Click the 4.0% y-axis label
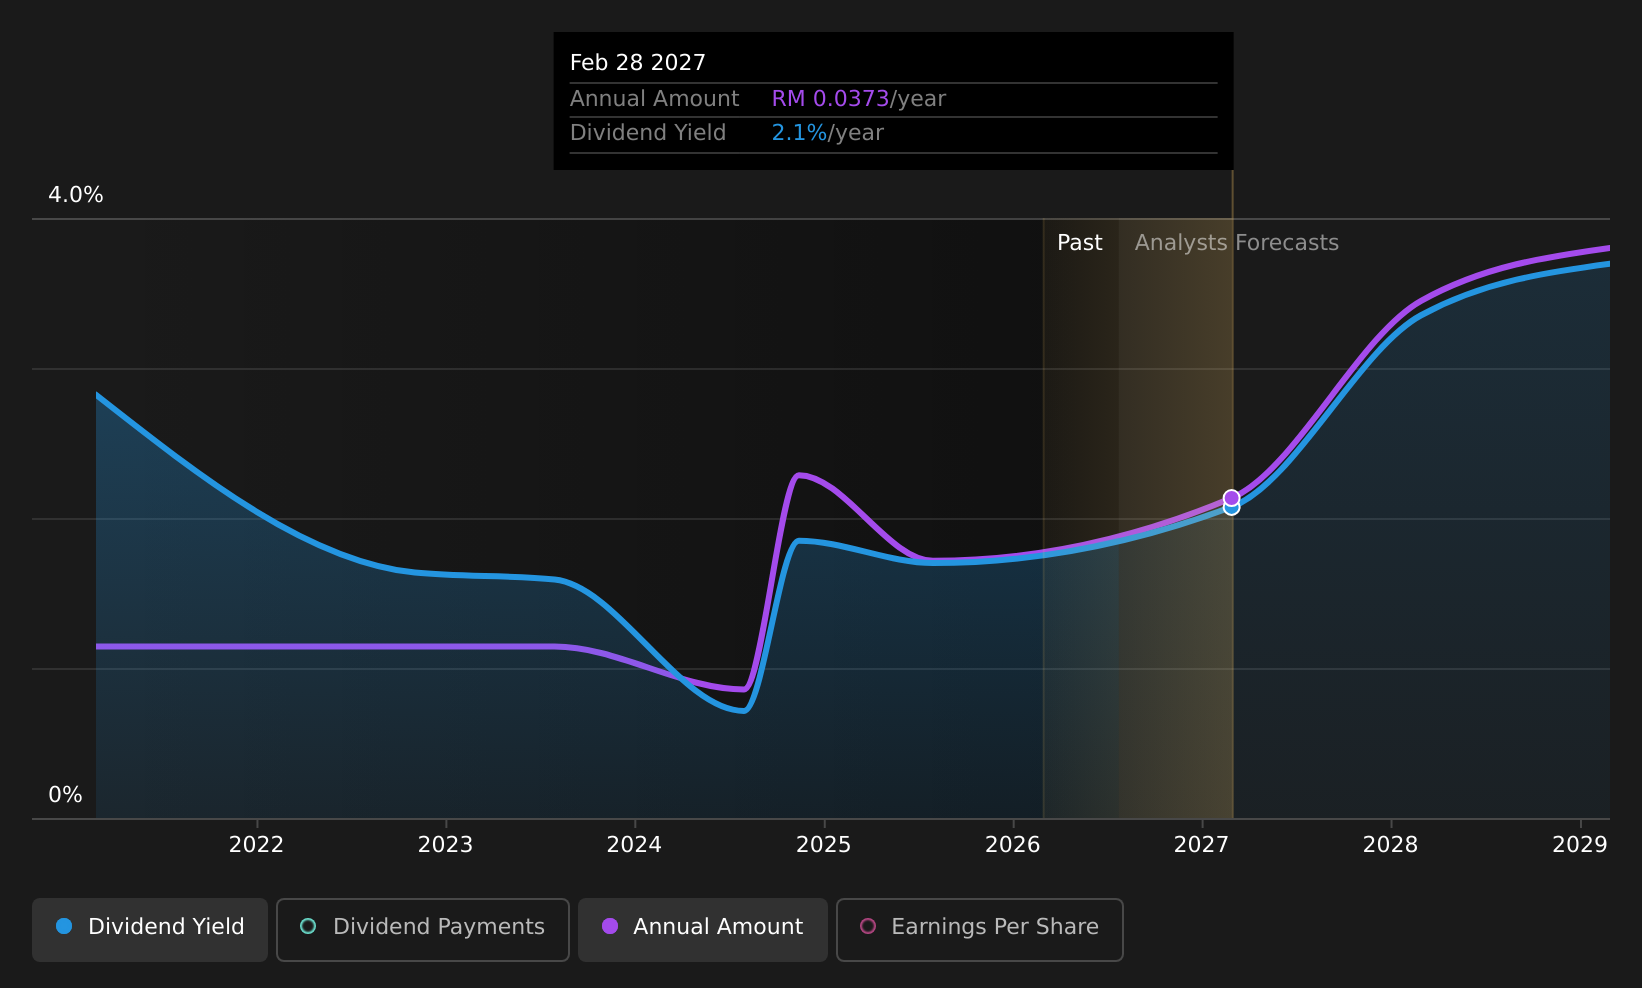 coord(76,195)
